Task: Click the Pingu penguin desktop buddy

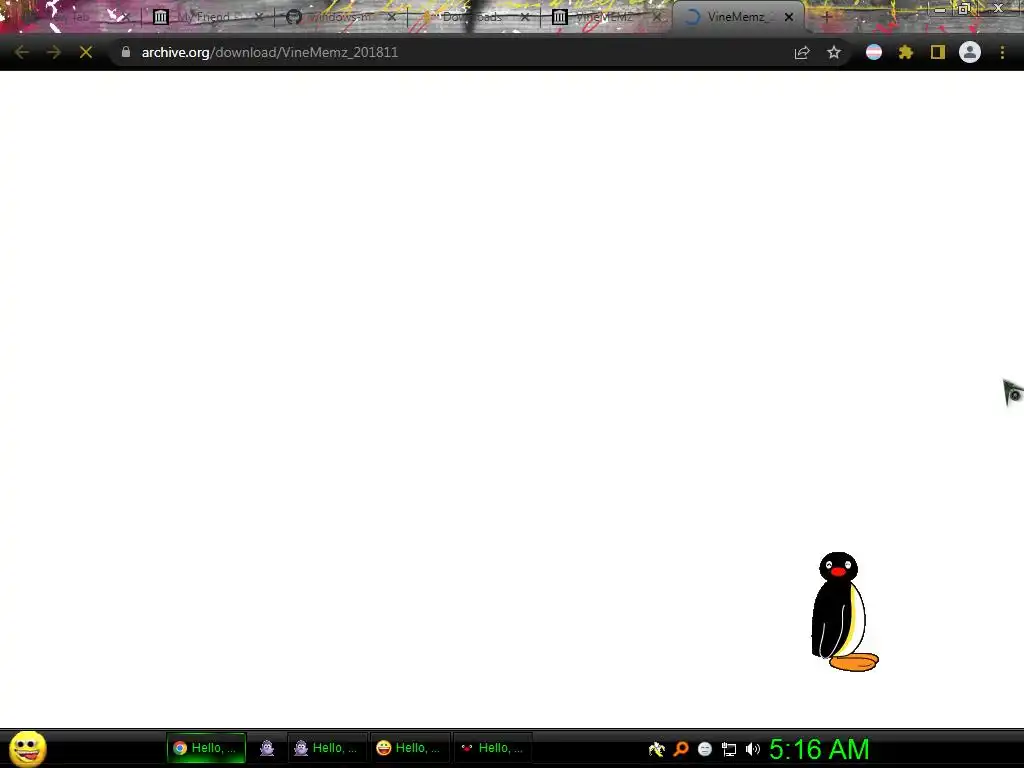Action: [x=844, y=612]
